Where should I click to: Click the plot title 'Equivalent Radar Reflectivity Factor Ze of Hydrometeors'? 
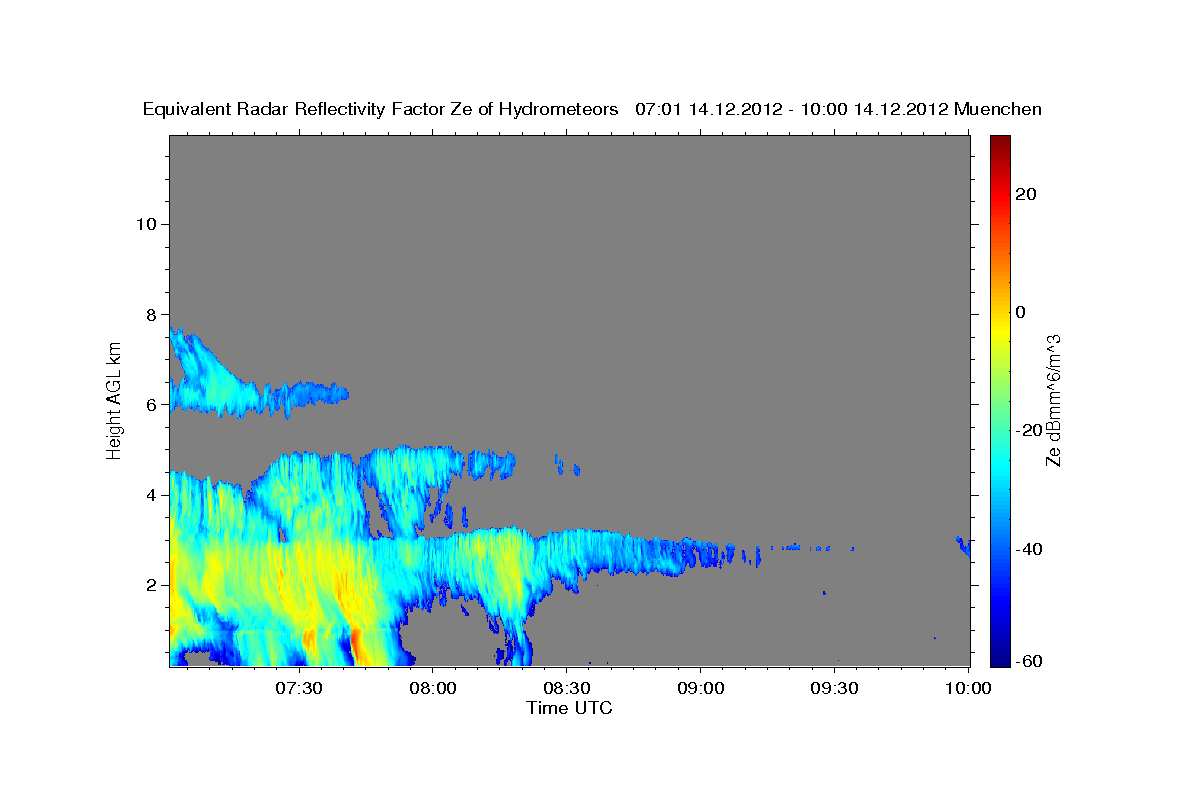point(380,110)
